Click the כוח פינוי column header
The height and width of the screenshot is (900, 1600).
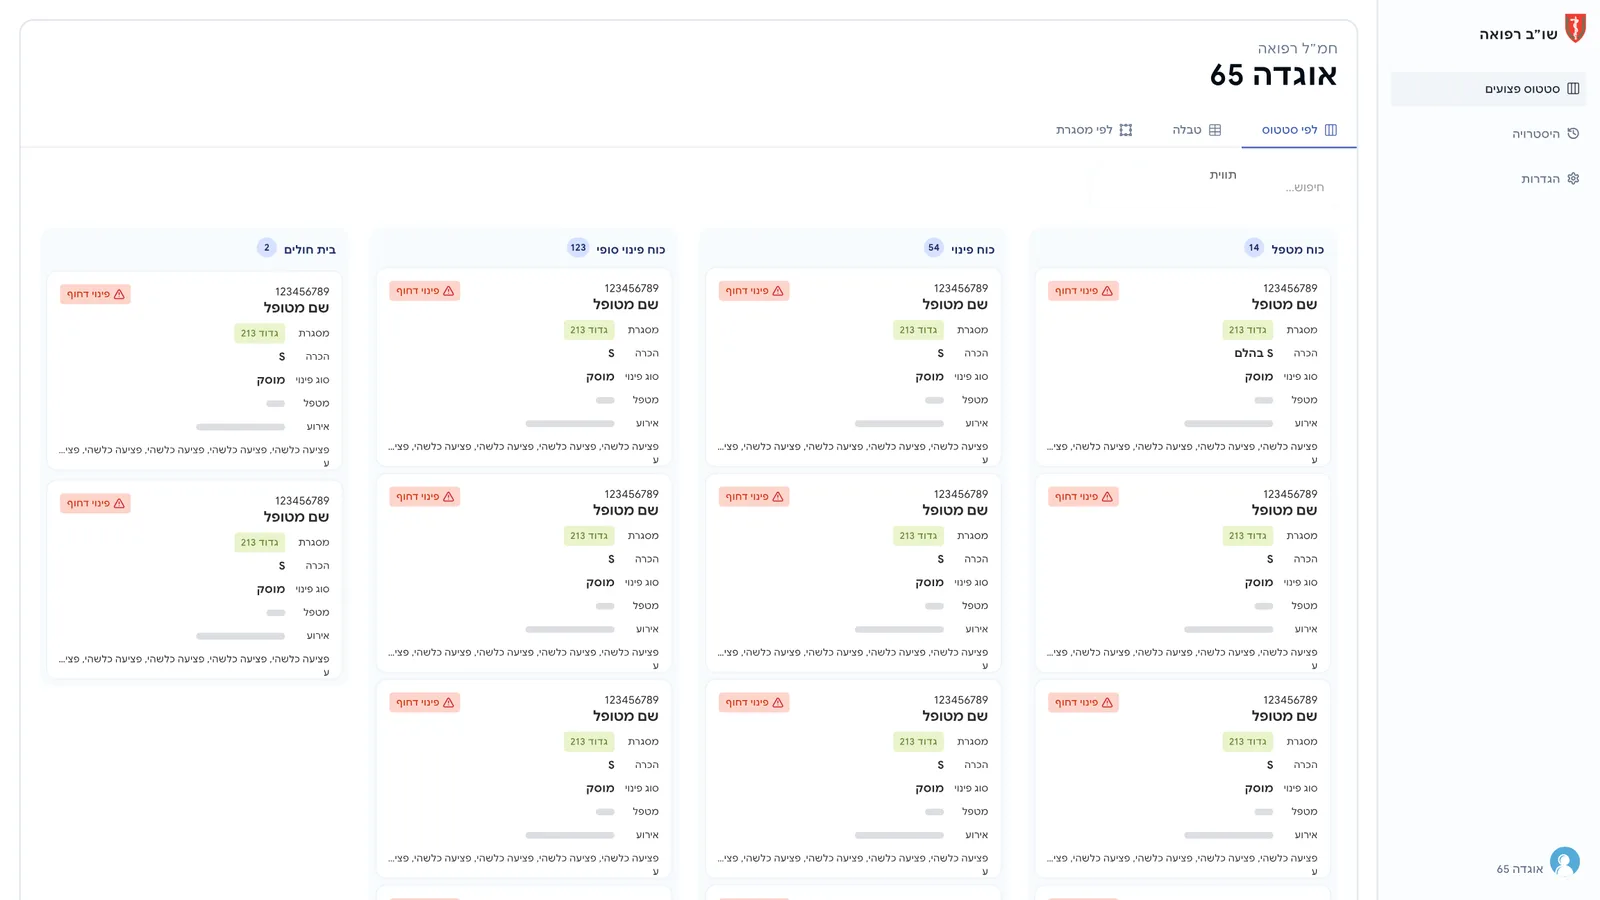(972, 249)
